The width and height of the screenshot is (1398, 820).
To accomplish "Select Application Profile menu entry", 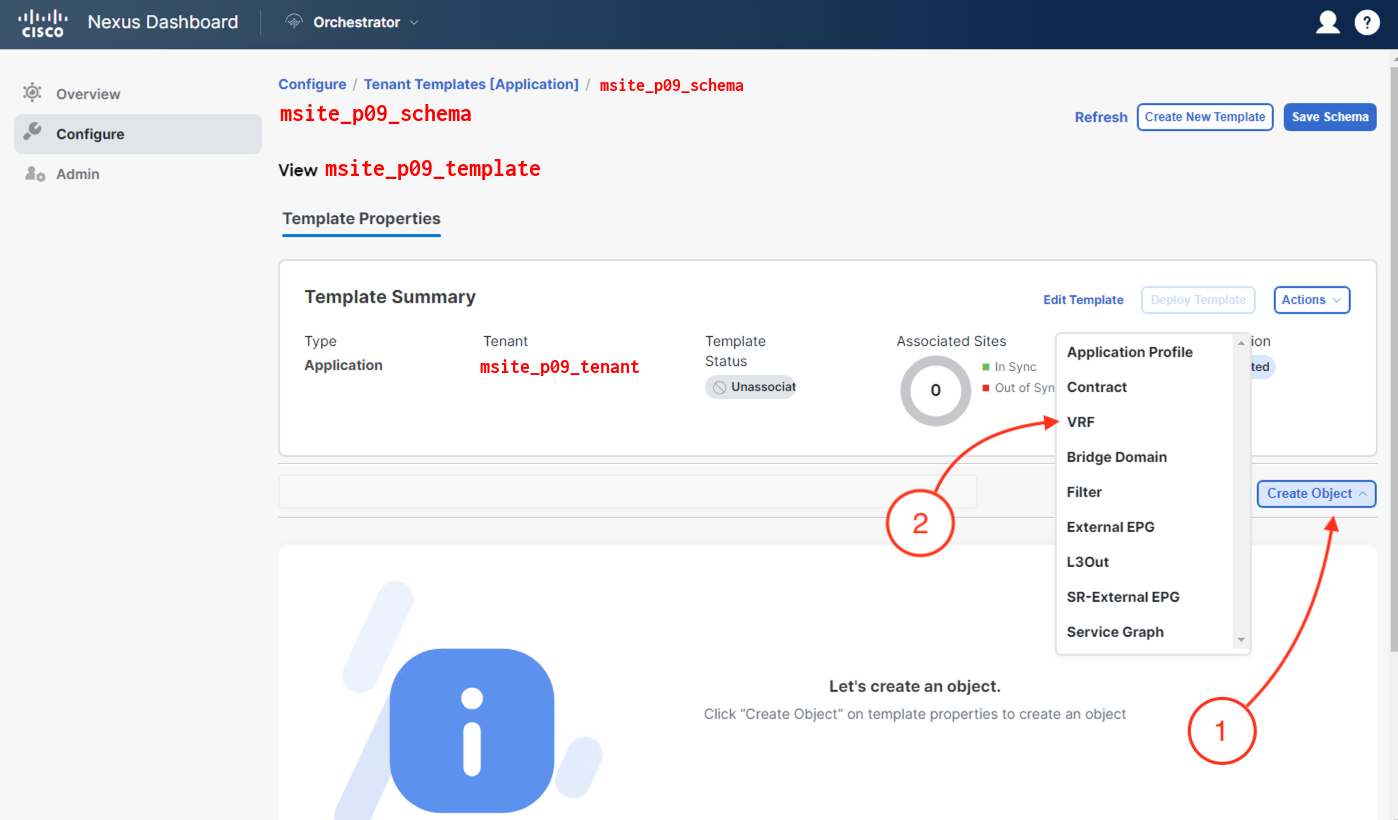I will coord(1129,352).
